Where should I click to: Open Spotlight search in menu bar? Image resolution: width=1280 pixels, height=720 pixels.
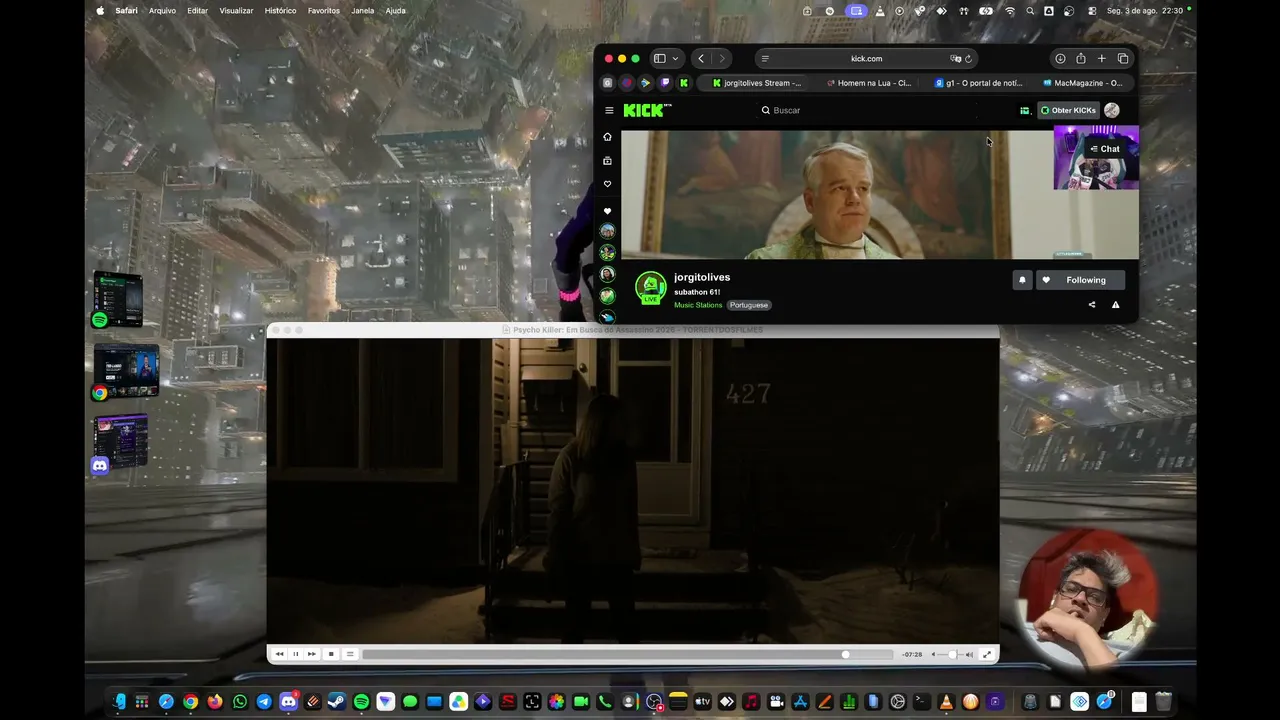pyautogui.click(x=1030, y=11)
